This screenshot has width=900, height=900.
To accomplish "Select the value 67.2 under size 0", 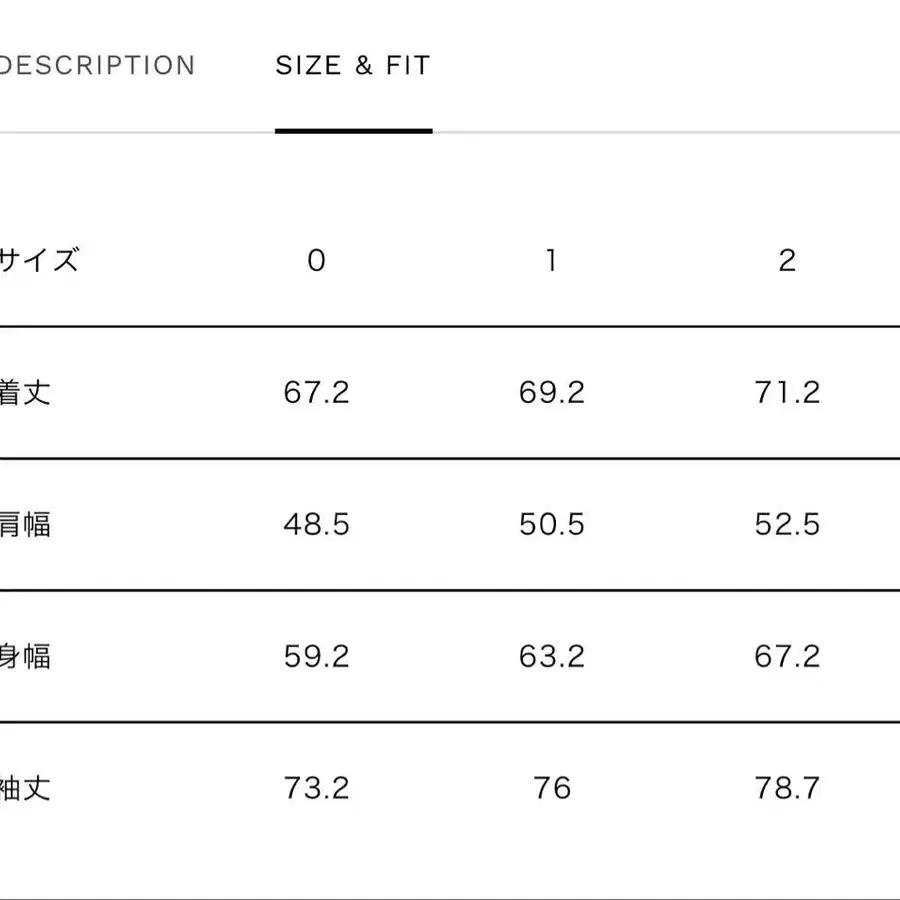I will coord(316,392).
